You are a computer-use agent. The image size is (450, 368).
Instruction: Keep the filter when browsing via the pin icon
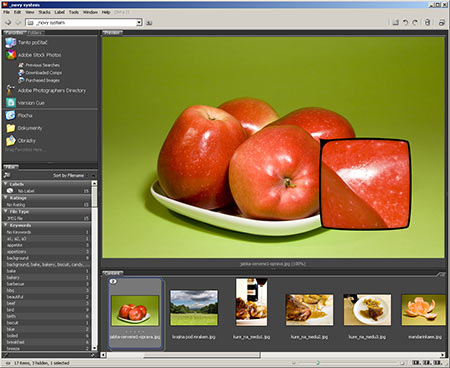point(5,355)
